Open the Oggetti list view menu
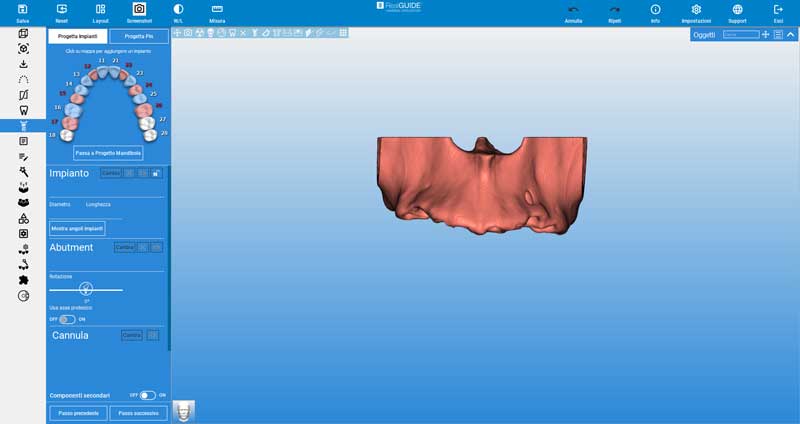Screen dimensions: 800x424 (x=778, y=35)
